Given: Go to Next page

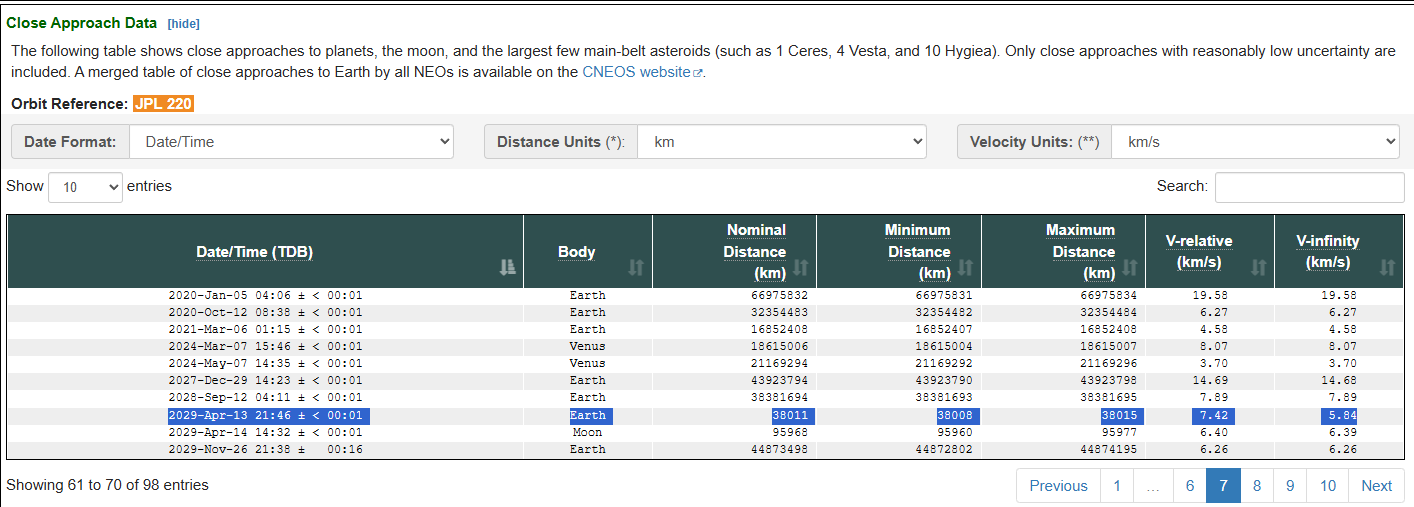Looking at the screenshot, I should pos(1376,485).
